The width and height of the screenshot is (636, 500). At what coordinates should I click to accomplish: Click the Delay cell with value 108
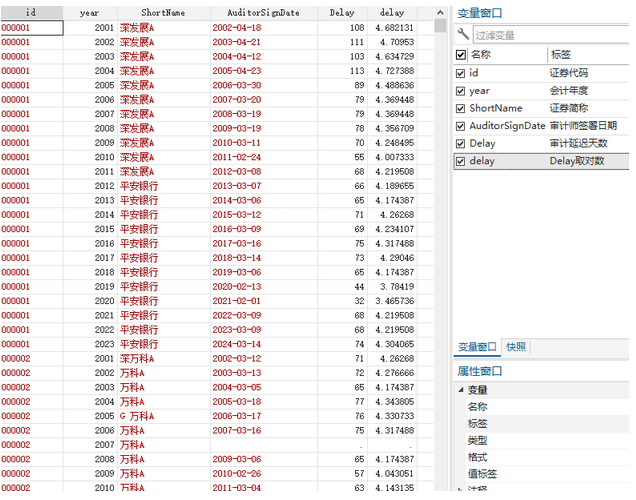point(342,28)
